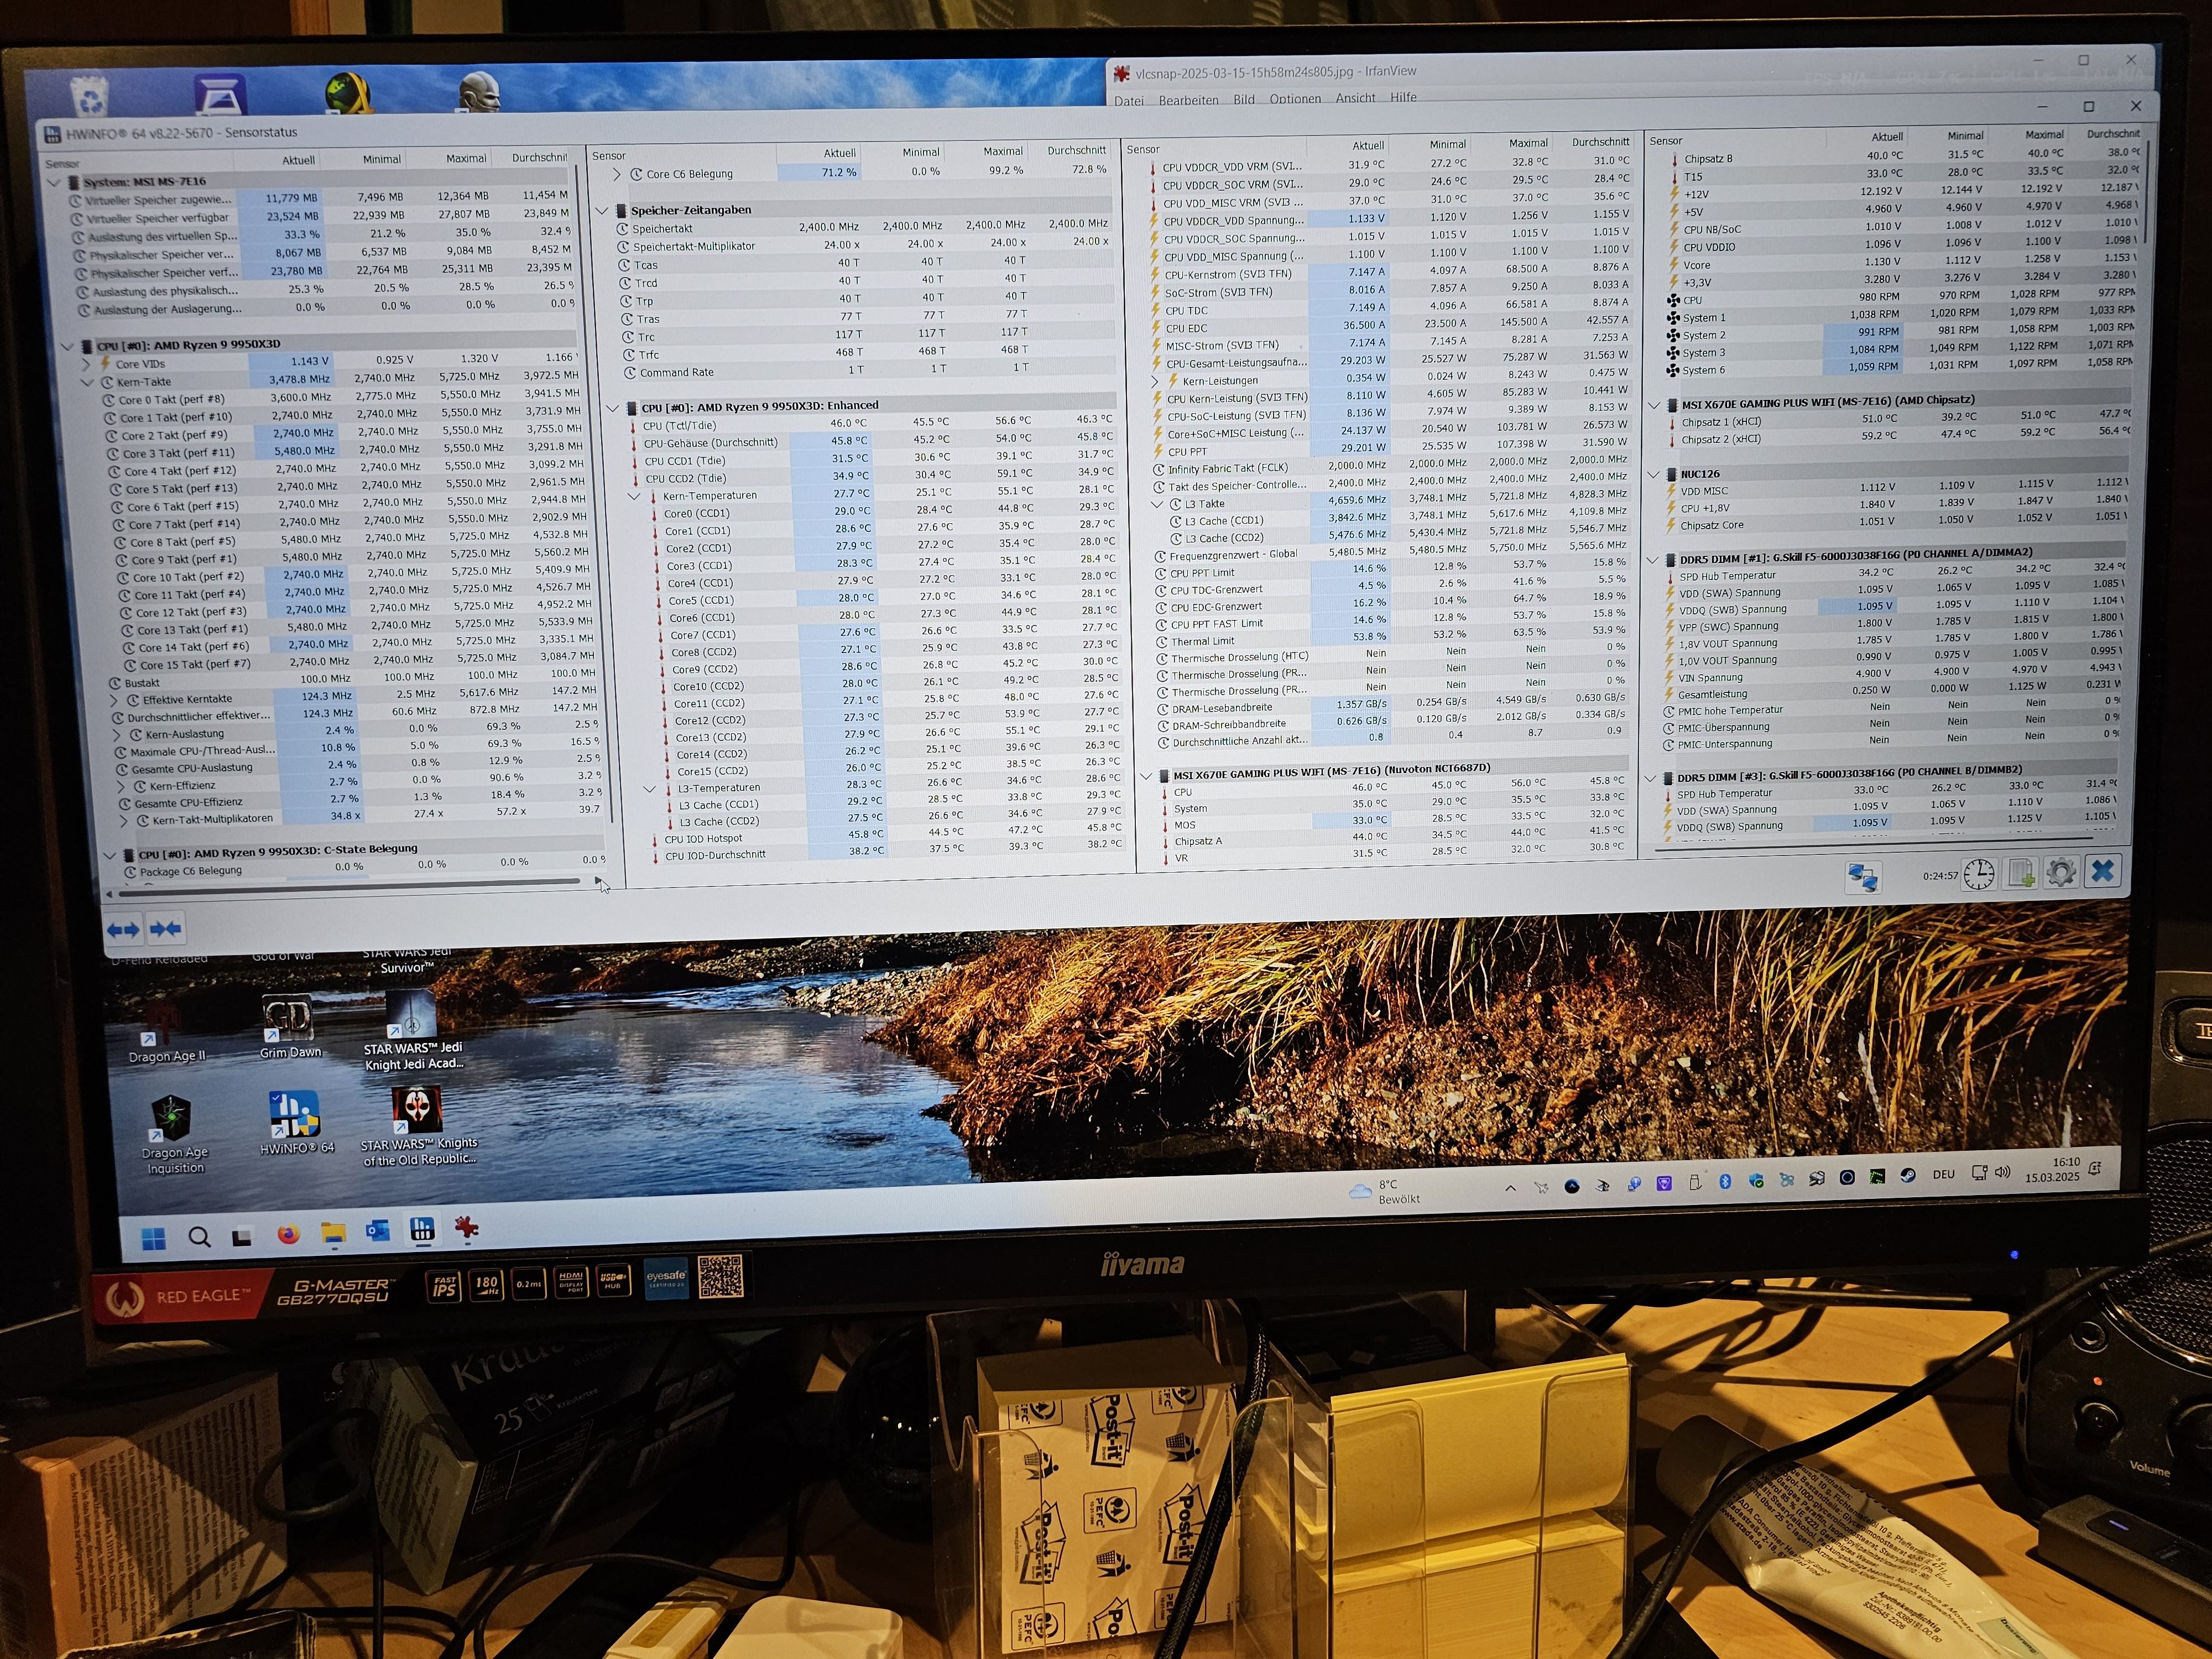Collapse the Speicher-Zeitangaben section
The height and width of the screenshot is (1659, 2212).
tap(602, 211)
